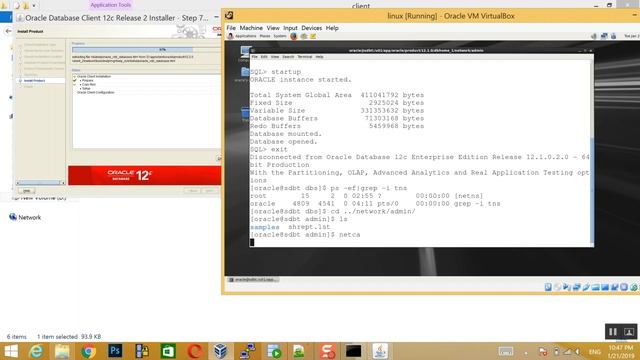Select the terminal task in guest taskbar
The height and width of the screenshot is (360, 640).
pos(253,280)
